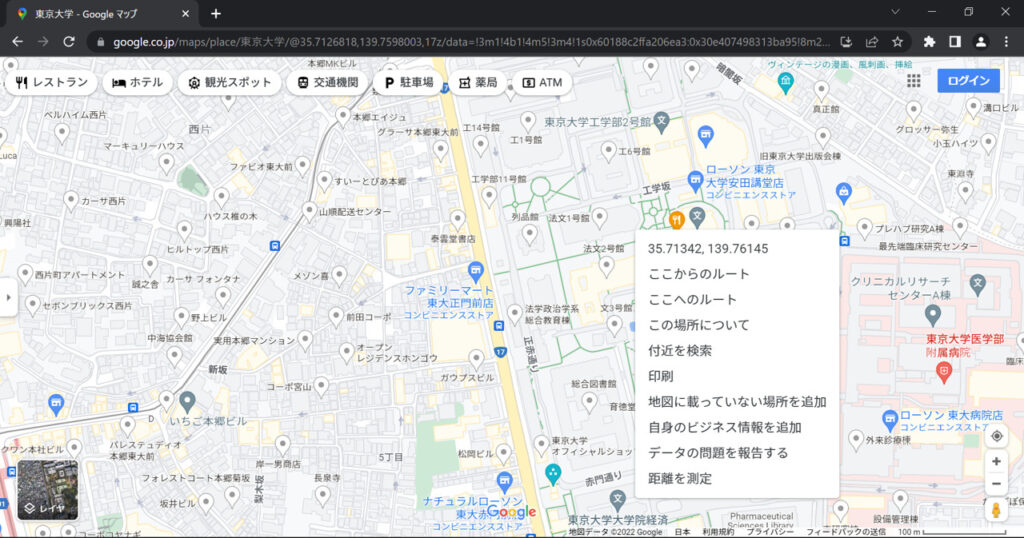The image size is (1024, 538).
Task: Open 法文2号館 map pin
Action: pyautogui.click(x=607, y=266)
